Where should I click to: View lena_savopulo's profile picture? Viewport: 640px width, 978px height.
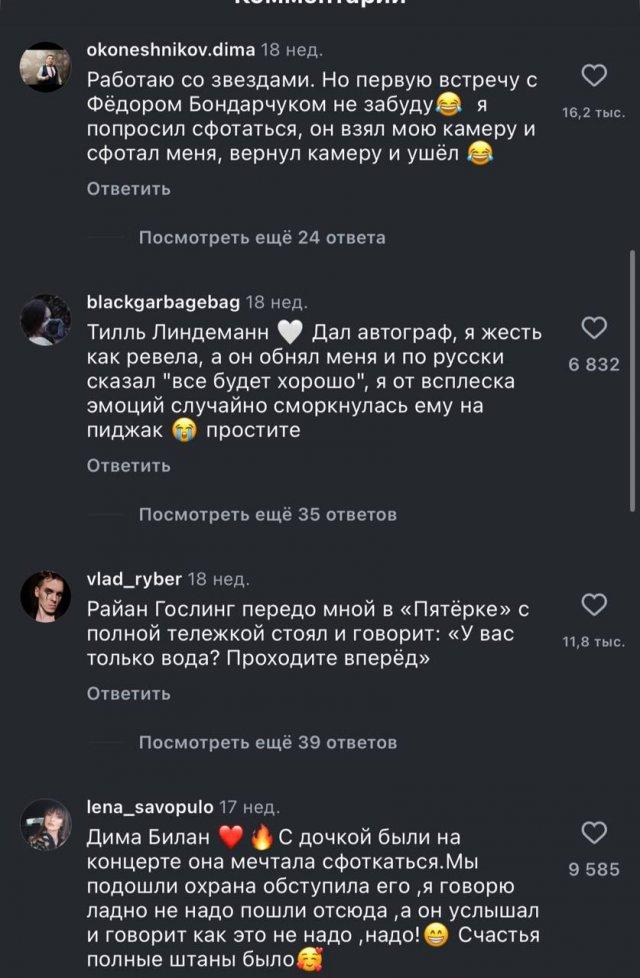tap(45, 825)
